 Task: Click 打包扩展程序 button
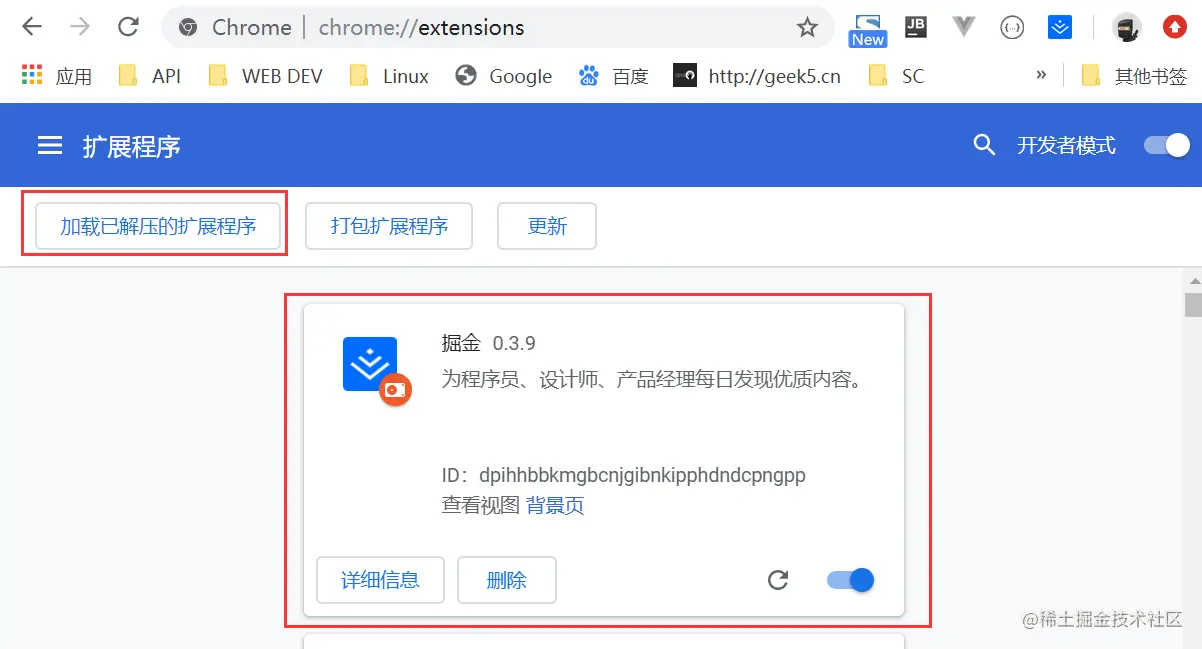pyautogui.click(x=389, y=226)
